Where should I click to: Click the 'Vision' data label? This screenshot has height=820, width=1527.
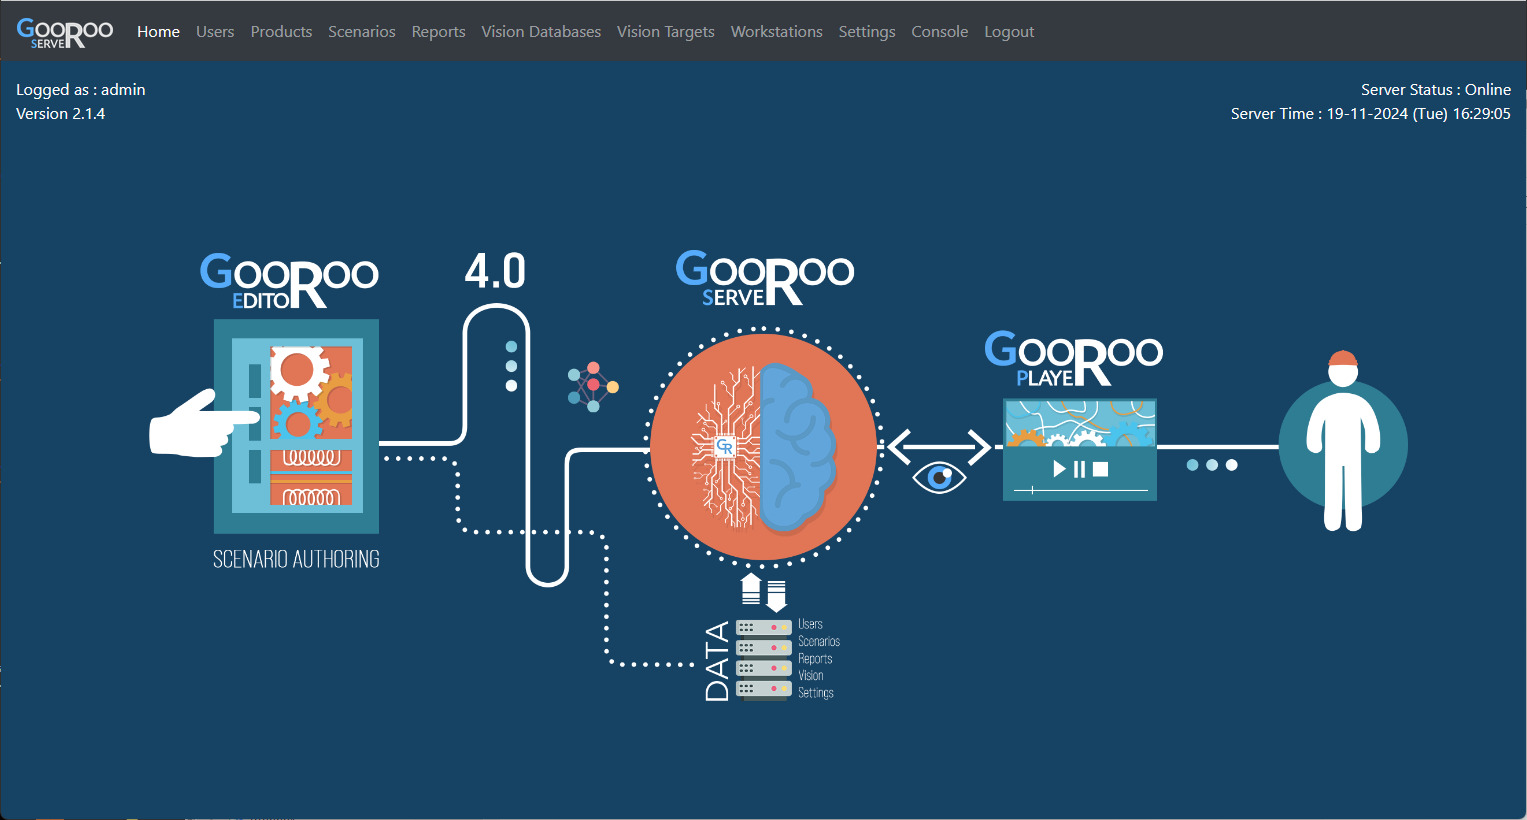tap(811, 676)
